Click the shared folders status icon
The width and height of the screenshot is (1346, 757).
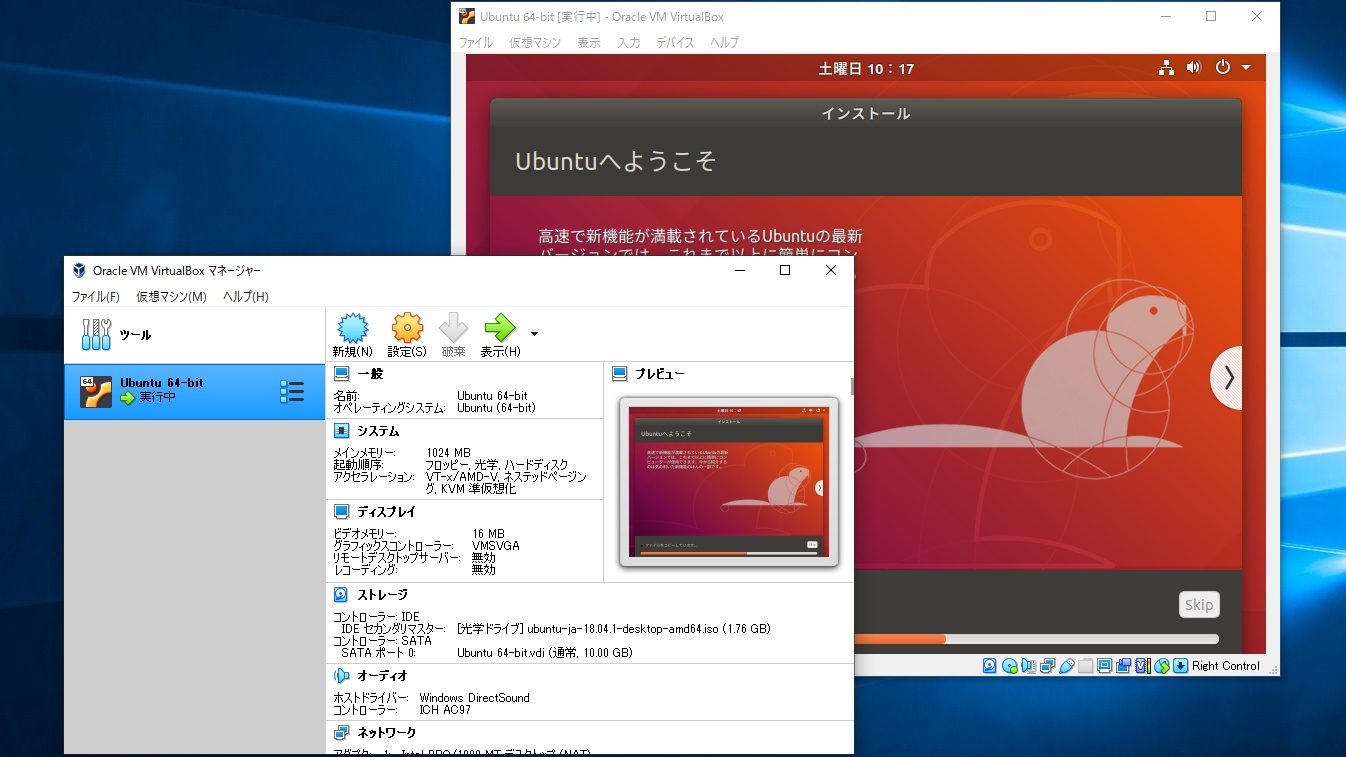coord(1085,665)
